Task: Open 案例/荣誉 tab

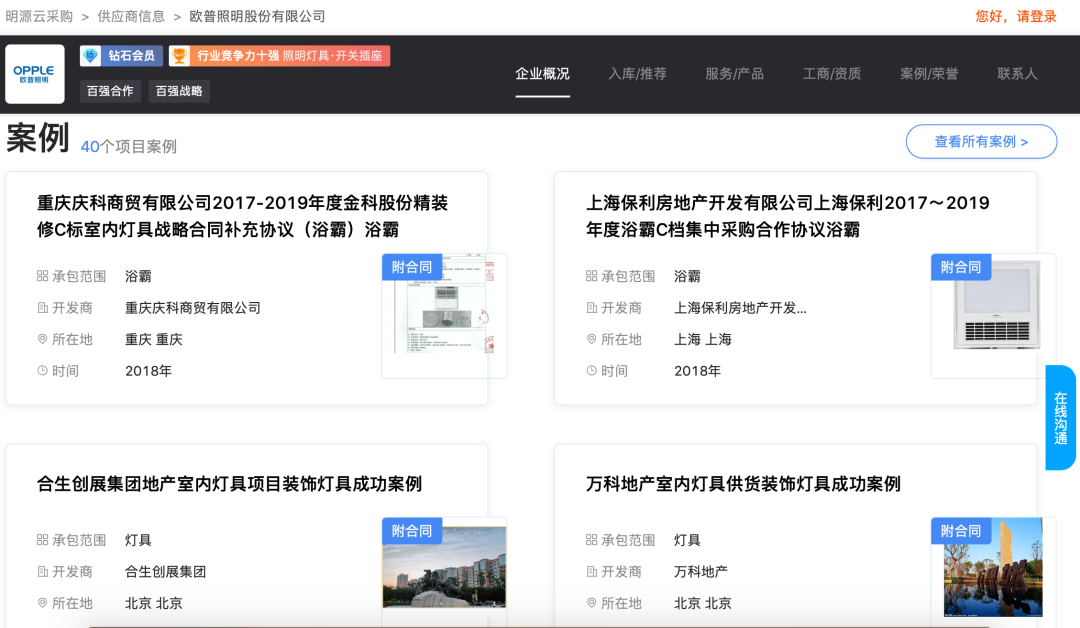Action: (928, 74)
